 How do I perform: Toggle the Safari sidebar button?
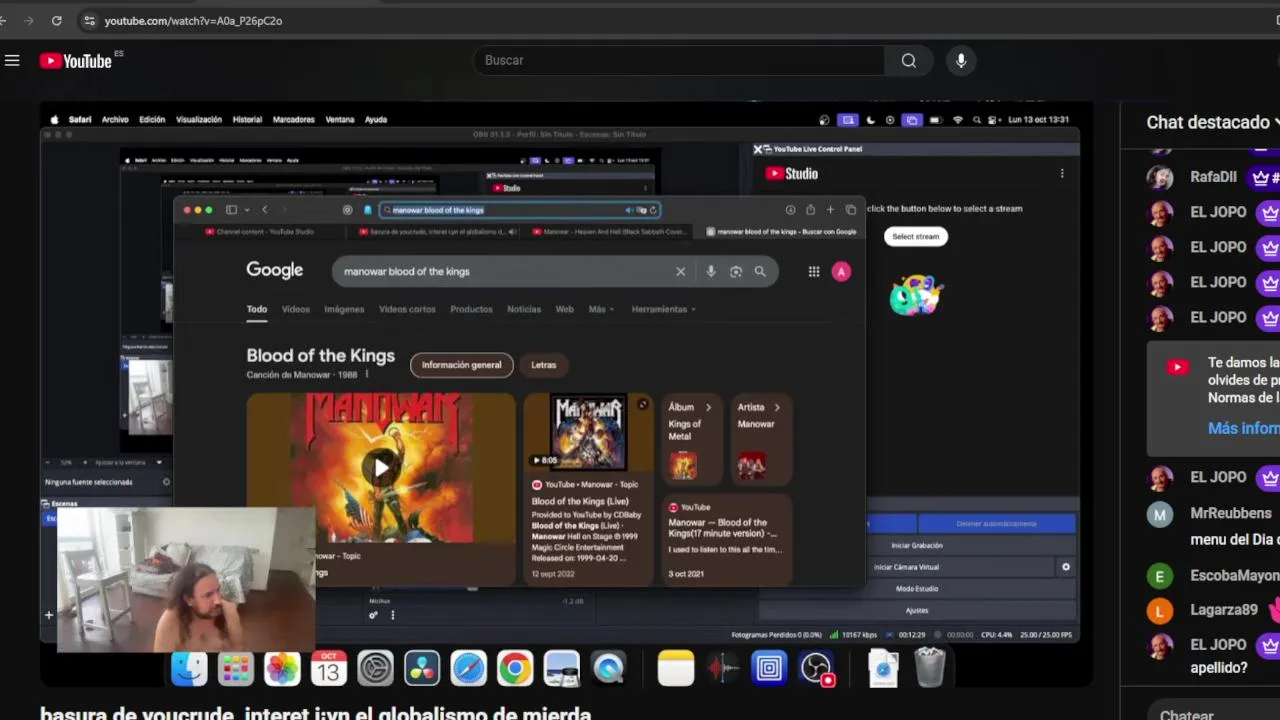[231, 210]
